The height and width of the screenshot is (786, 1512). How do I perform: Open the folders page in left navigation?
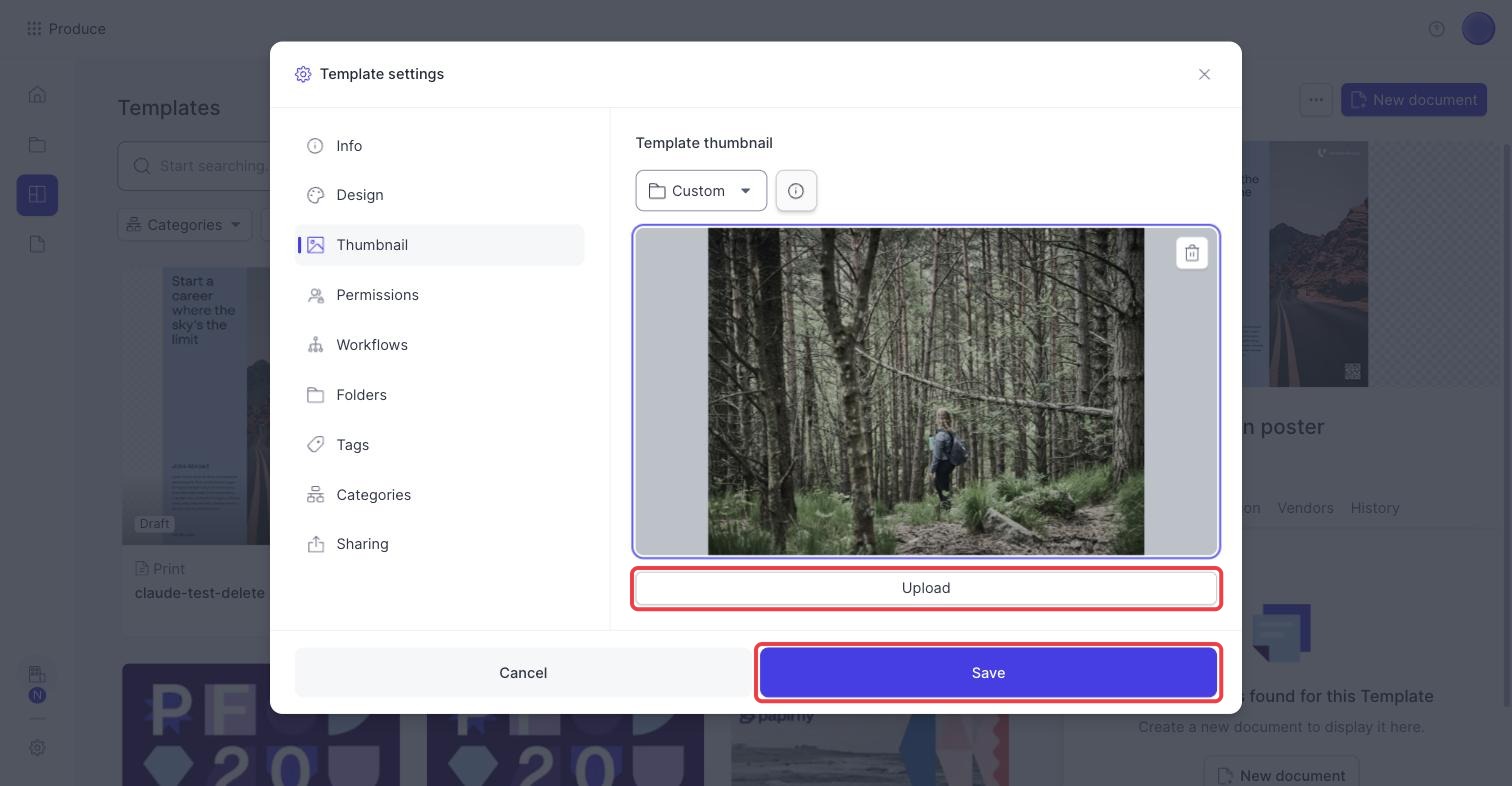click(37, 145)
